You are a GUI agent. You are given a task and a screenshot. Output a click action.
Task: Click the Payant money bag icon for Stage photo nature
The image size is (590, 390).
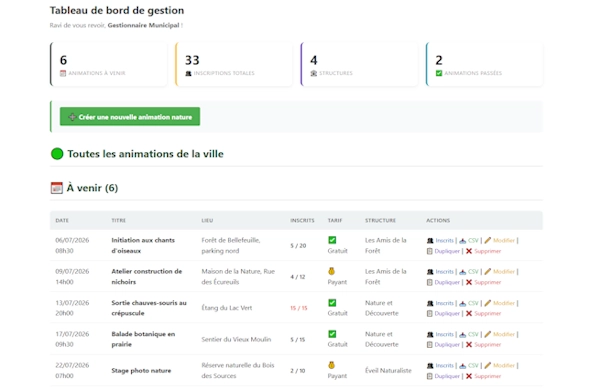point(331,365)
